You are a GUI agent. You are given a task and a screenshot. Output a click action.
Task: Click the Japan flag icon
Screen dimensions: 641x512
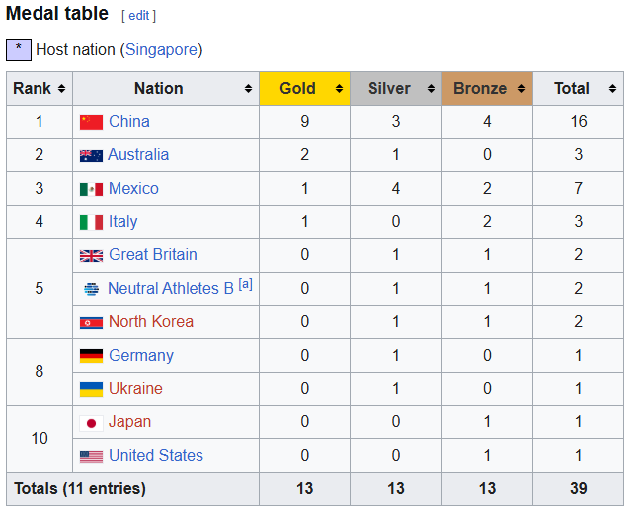coord(91,422)
